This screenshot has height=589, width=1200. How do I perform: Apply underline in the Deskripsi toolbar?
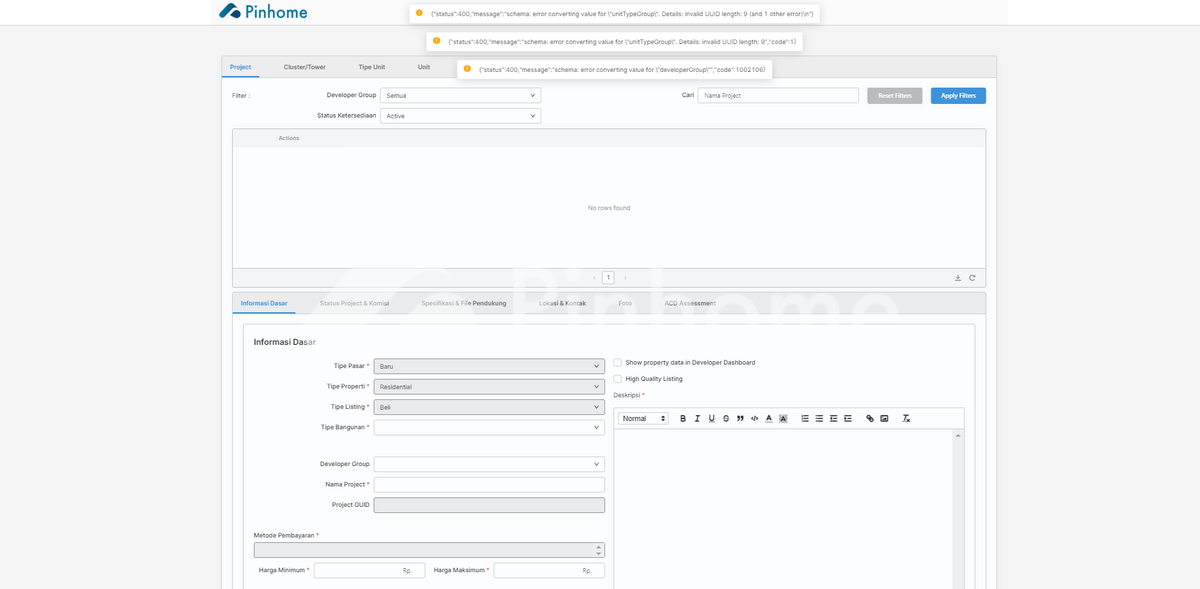tap(711, 418)
